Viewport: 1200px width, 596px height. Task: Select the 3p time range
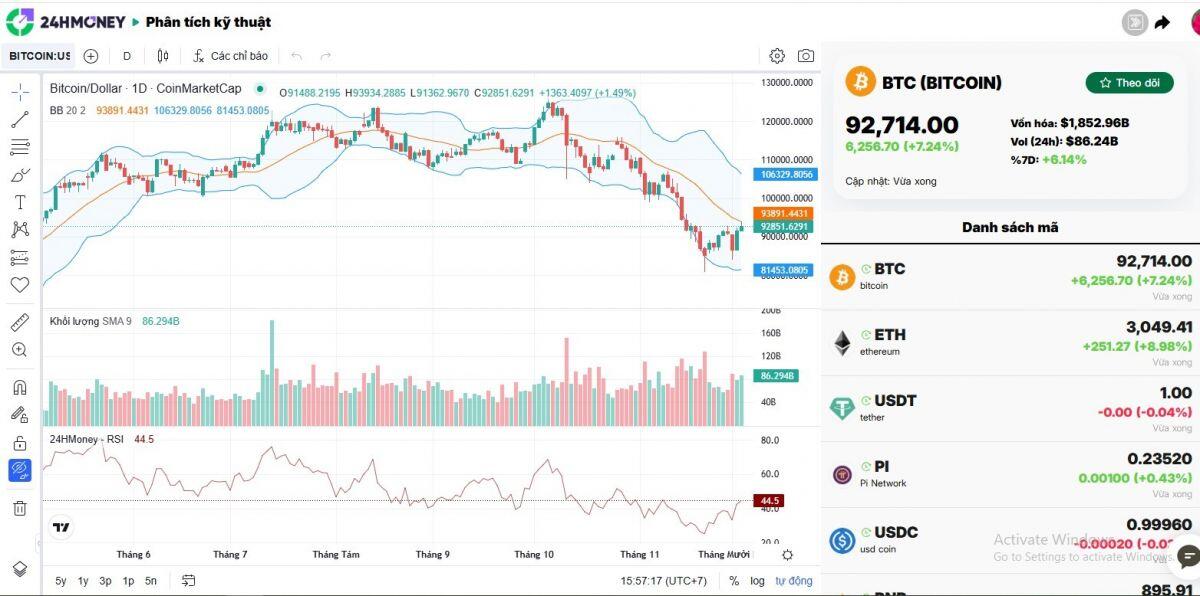tap(105, 580)
